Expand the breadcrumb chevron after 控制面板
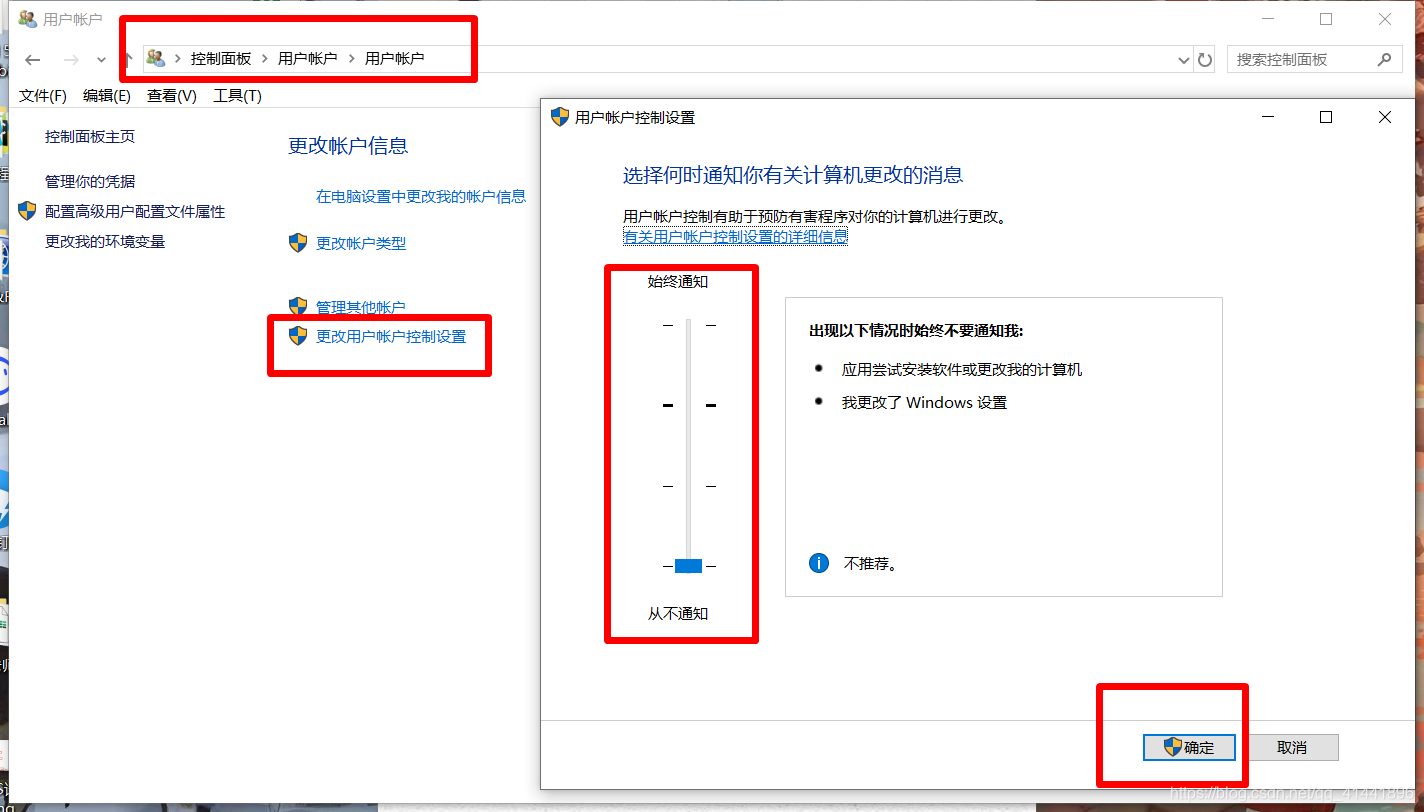Screen dimensions: 1424x812 coord(262,58)
